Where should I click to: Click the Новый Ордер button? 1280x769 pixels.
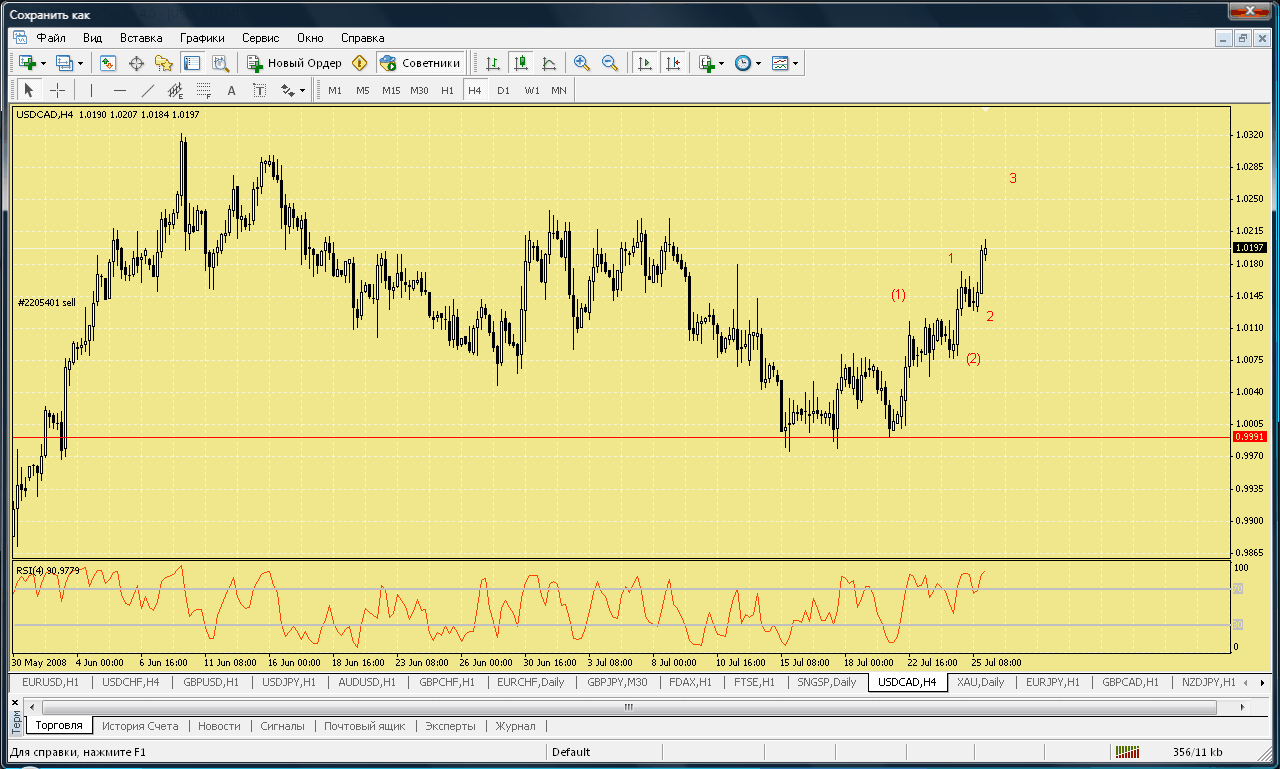pyautogui.click(x=295, y=63)
